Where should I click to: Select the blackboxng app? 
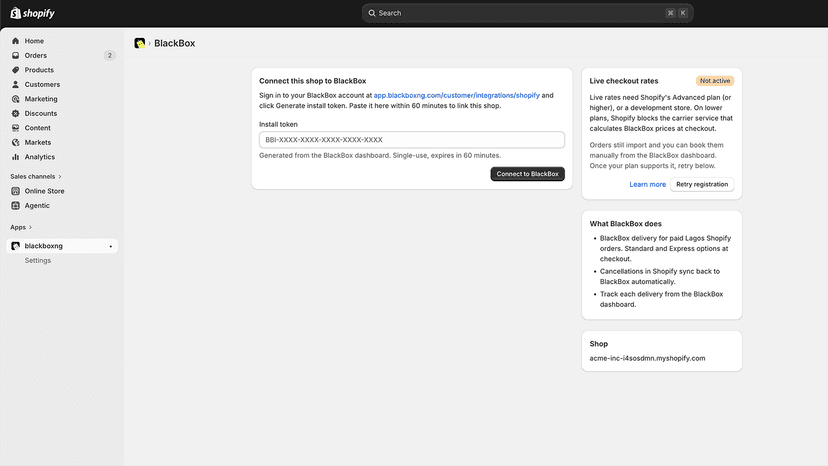coord(62,246)
